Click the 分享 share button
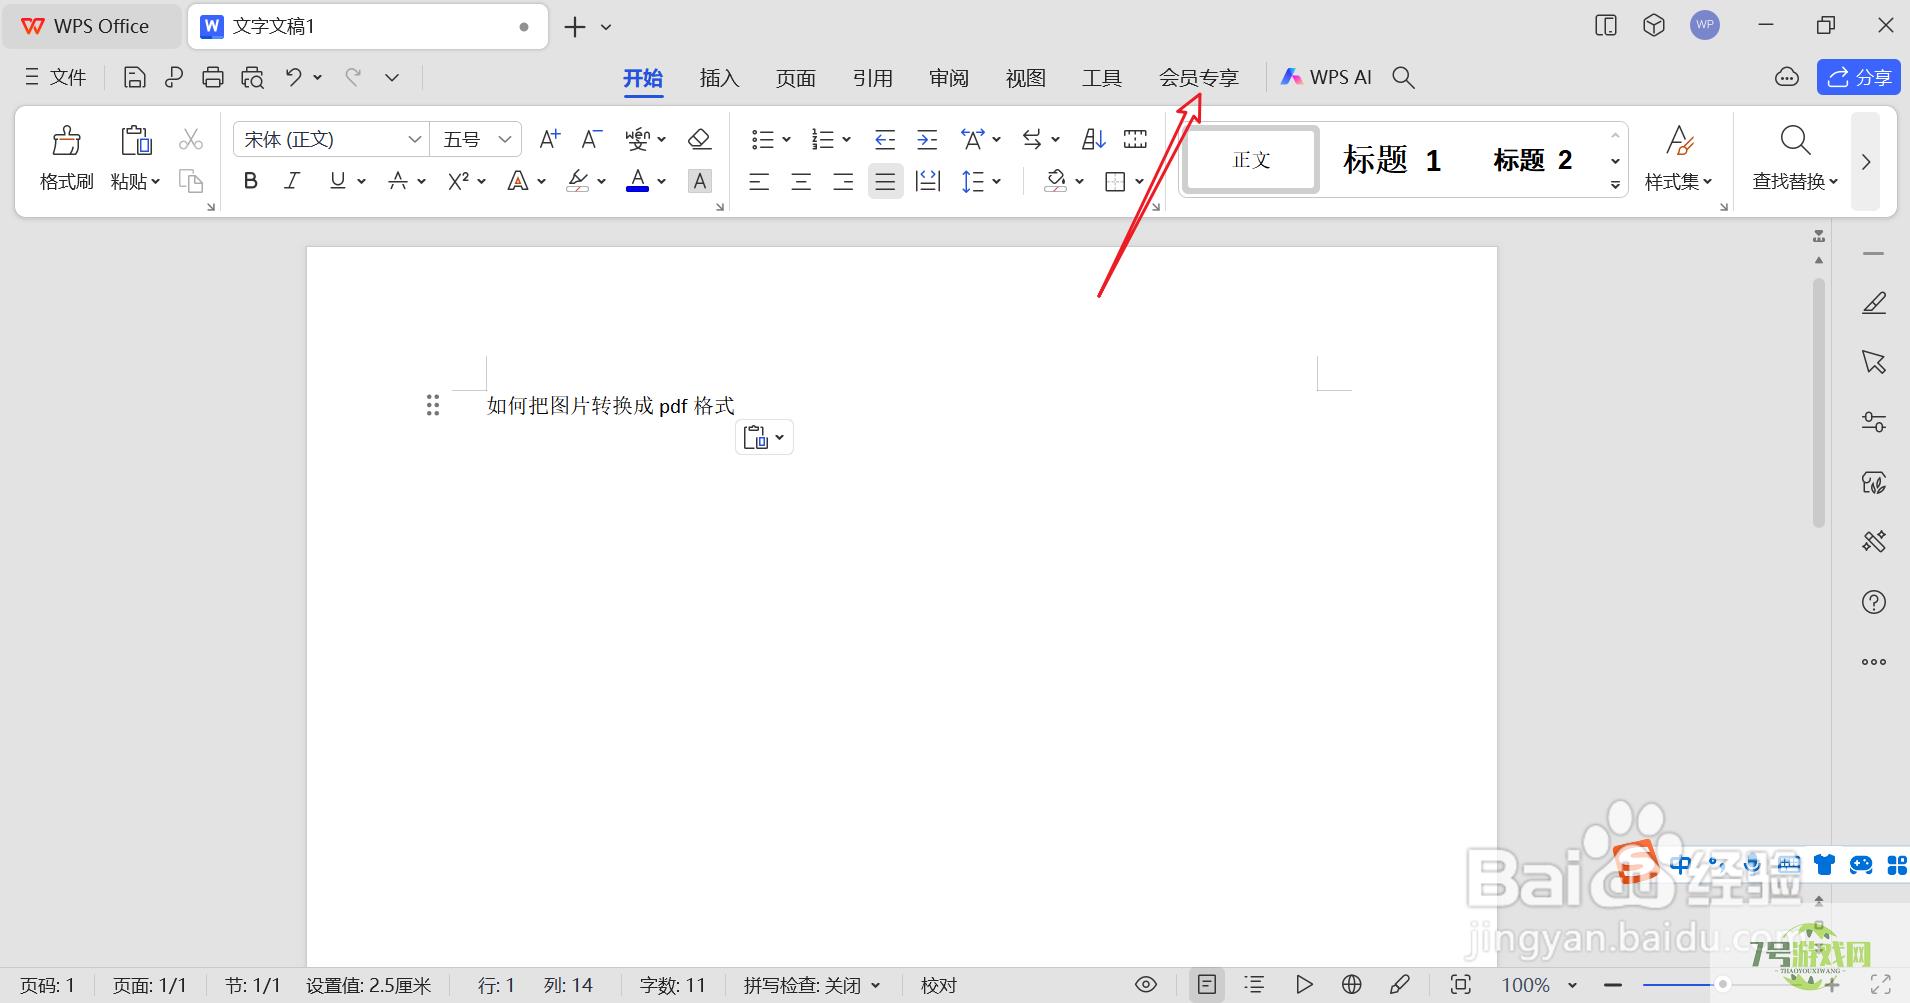The width and height of the screenshot is (1910, 1003). pyautogui.click(x=1859, y=77)
